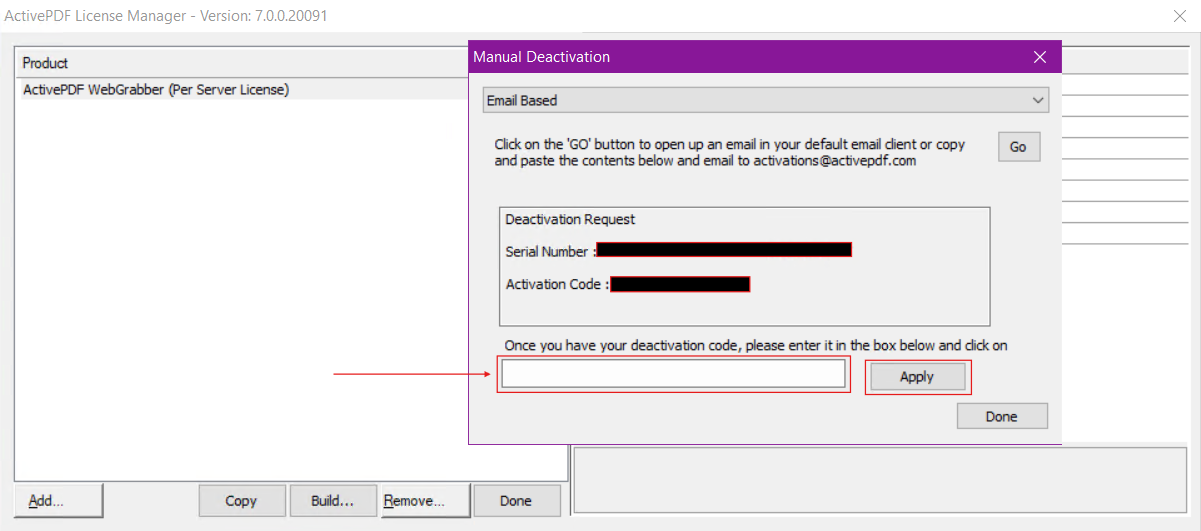Close the ActivePDF License Manager window
Image resolution: width=1201 pixels, height=531 pixels.
pos(1179,15)
